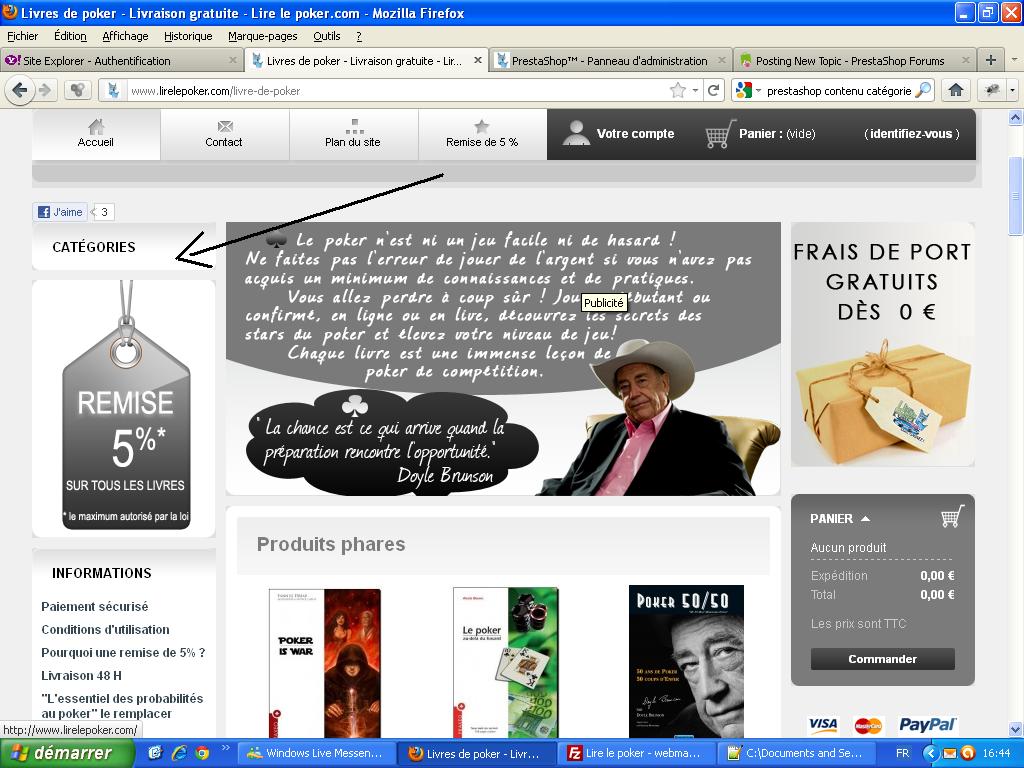Open Votre compte
The image size is (1024, 768).
[x=618, y=133]
